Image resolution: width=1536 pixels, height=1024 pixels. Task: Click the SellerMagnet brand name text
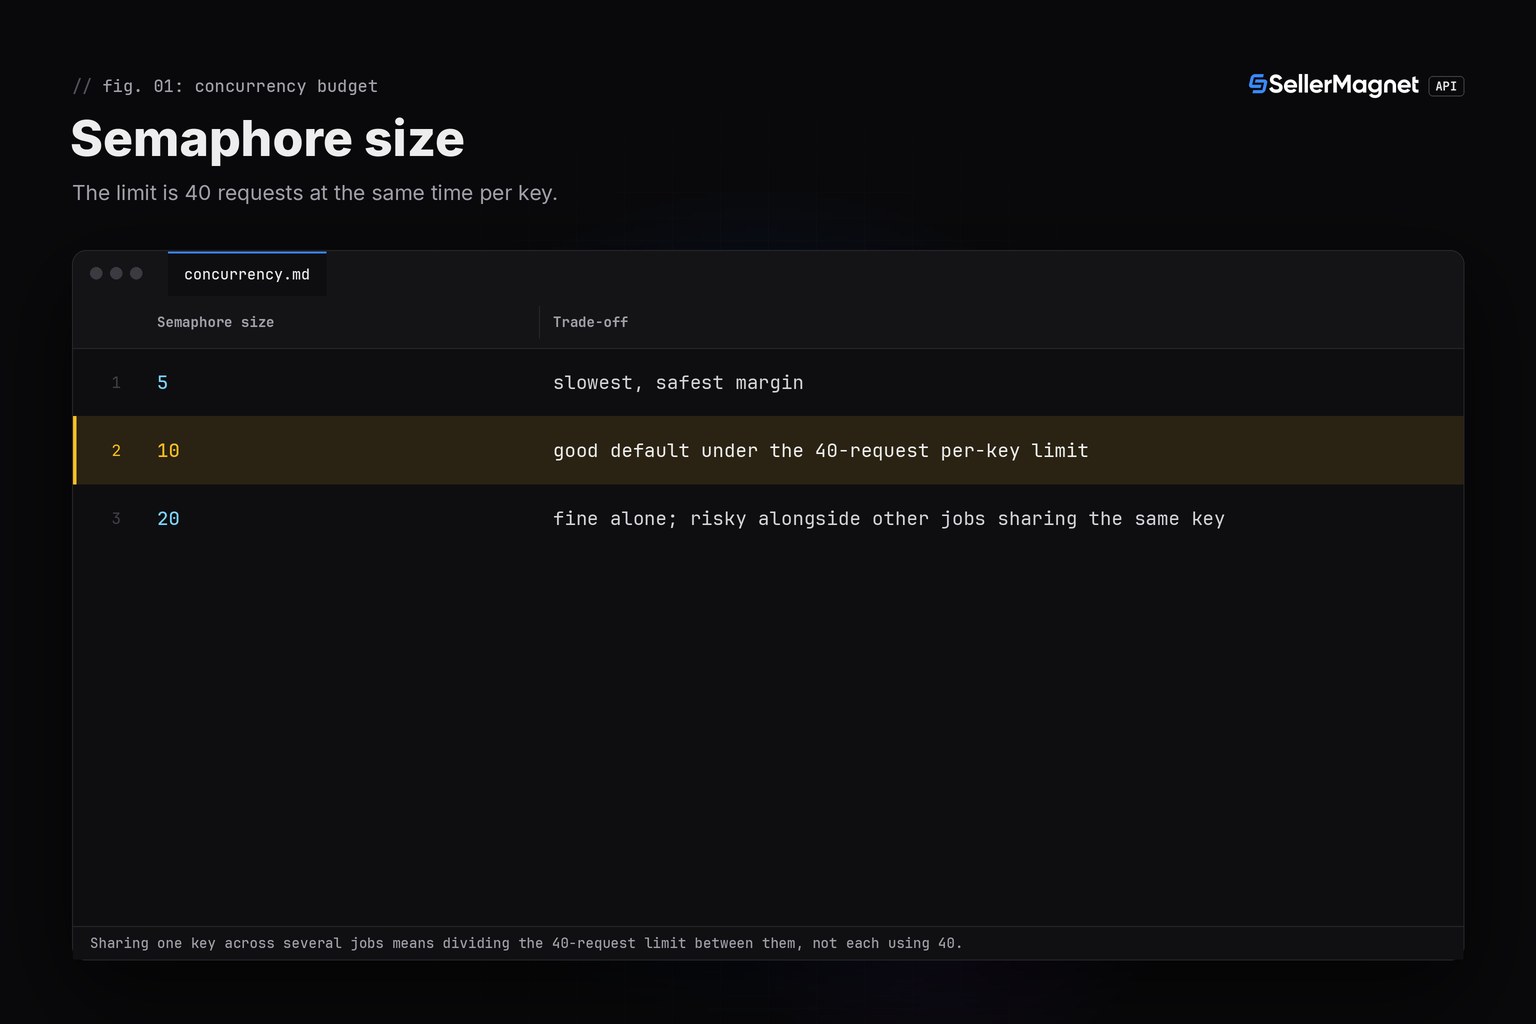pyautogui.click(x=1343, y=85)
